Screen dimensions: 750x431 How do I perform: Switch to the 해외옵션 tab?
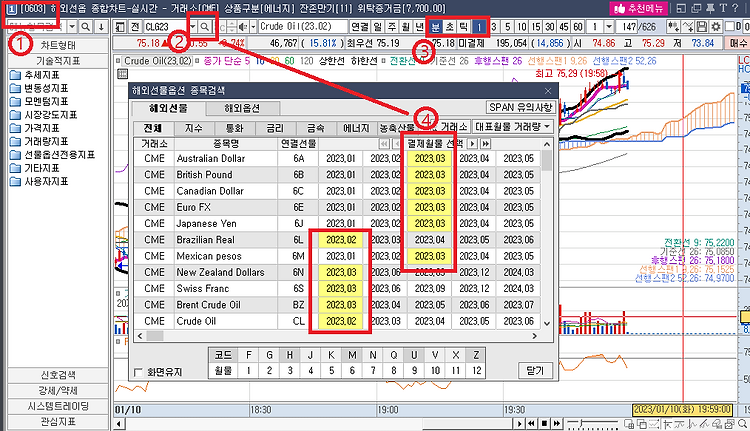point(242,109)
